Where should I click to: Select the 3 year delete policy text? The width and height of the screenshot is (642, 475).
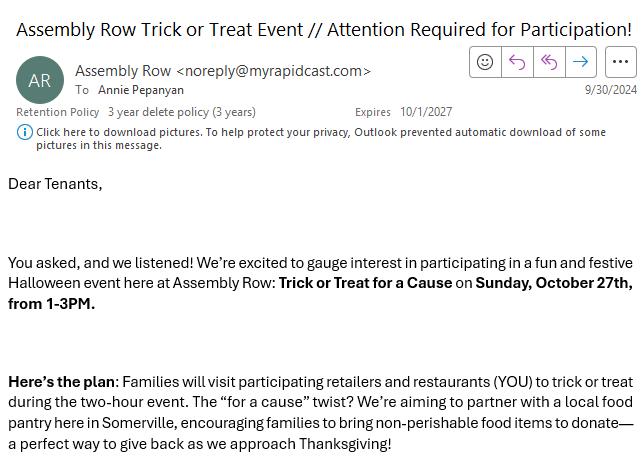click(x=181, y=112)
